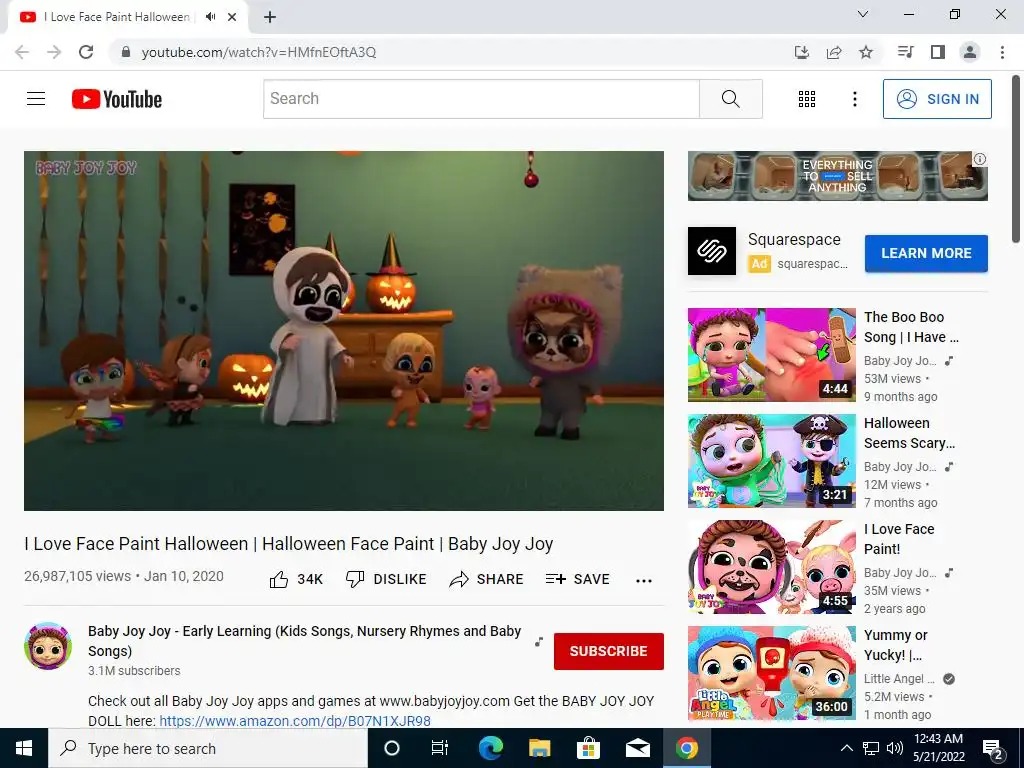Open tab search chevron
Screen dimensions: 1024x768
(x=863, y=14)
